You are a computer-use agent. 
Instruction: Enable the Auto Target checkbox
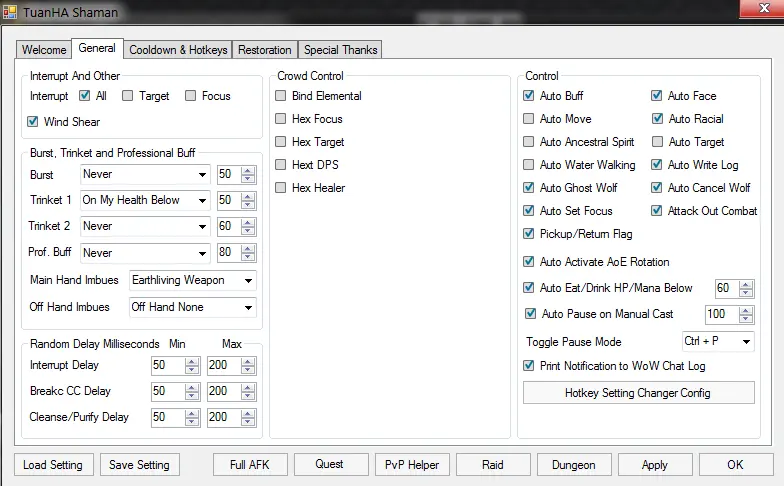click(657, 142)
